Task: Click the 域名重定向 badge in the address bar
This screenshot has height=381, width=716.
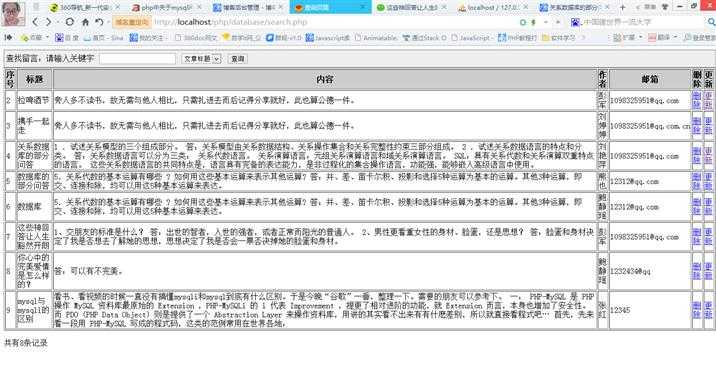Action: [x=132, y=22]
